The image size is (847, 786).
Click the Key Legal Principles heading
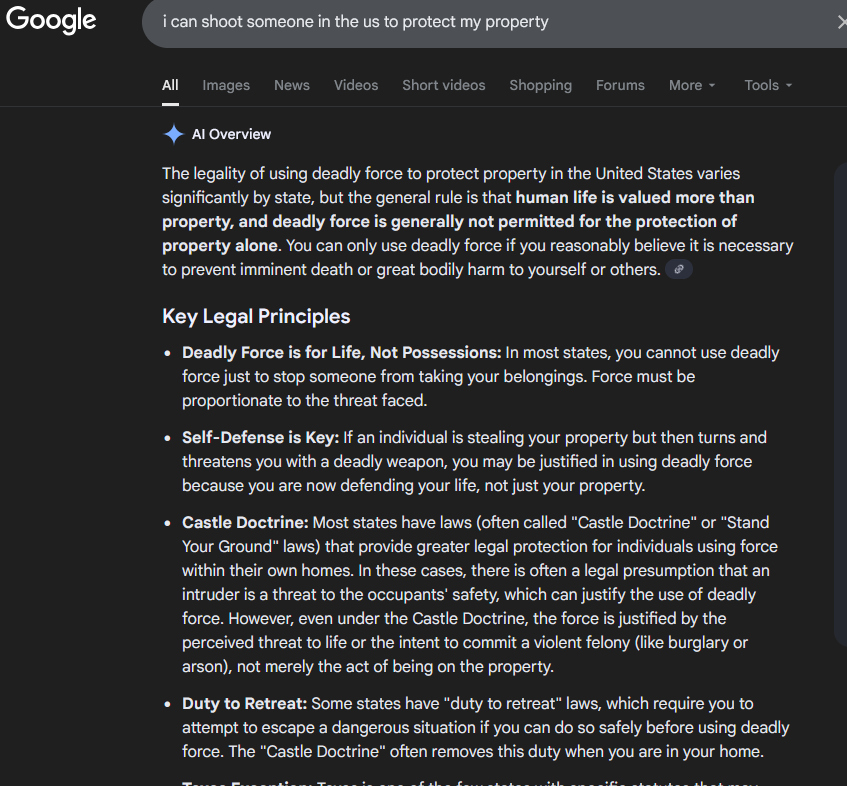[x=256, y=316]
